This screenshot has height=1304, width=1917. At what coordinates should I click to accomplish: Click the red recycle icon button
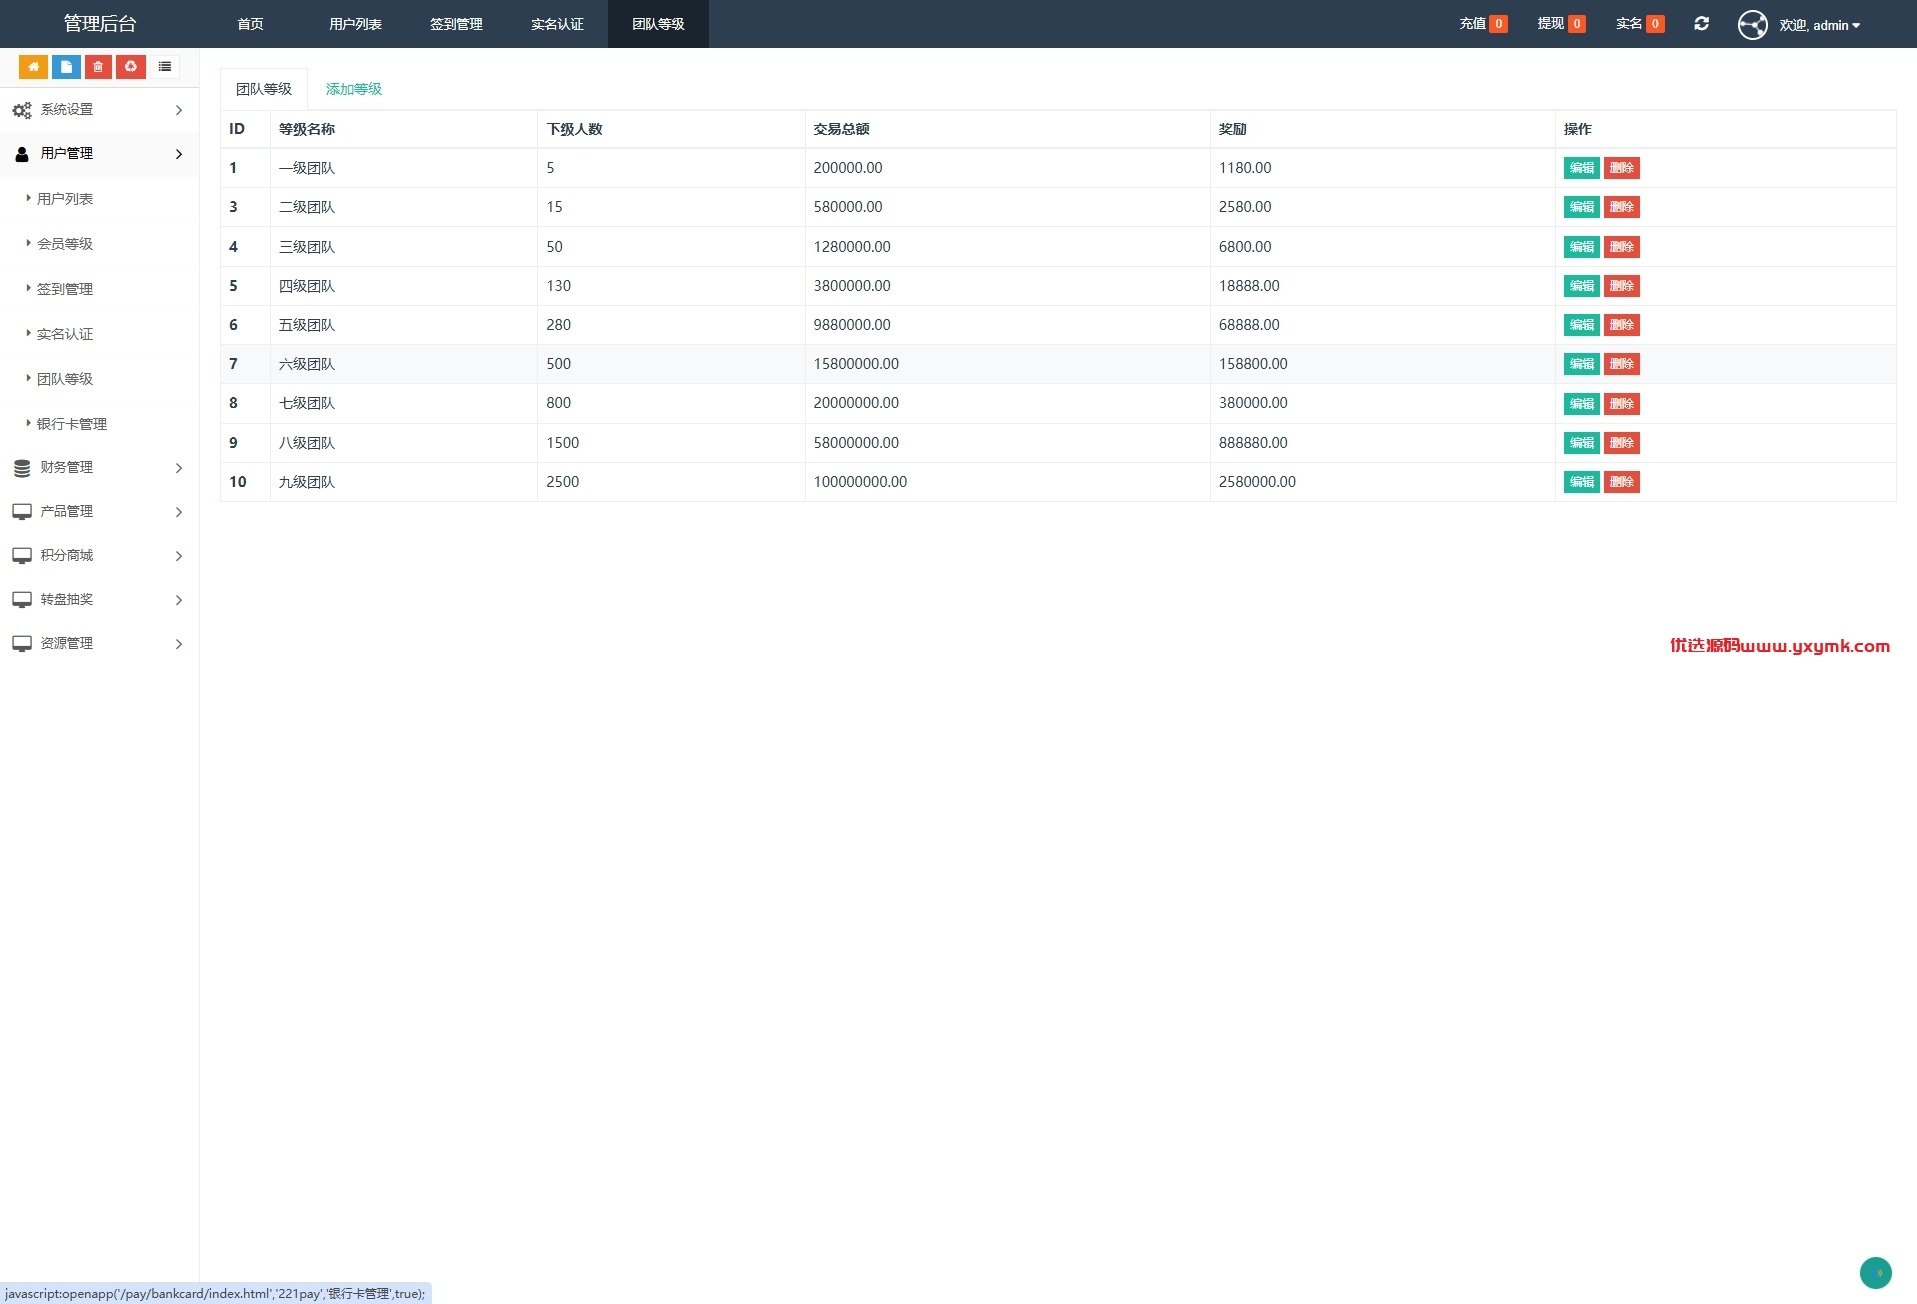[131, 67]
